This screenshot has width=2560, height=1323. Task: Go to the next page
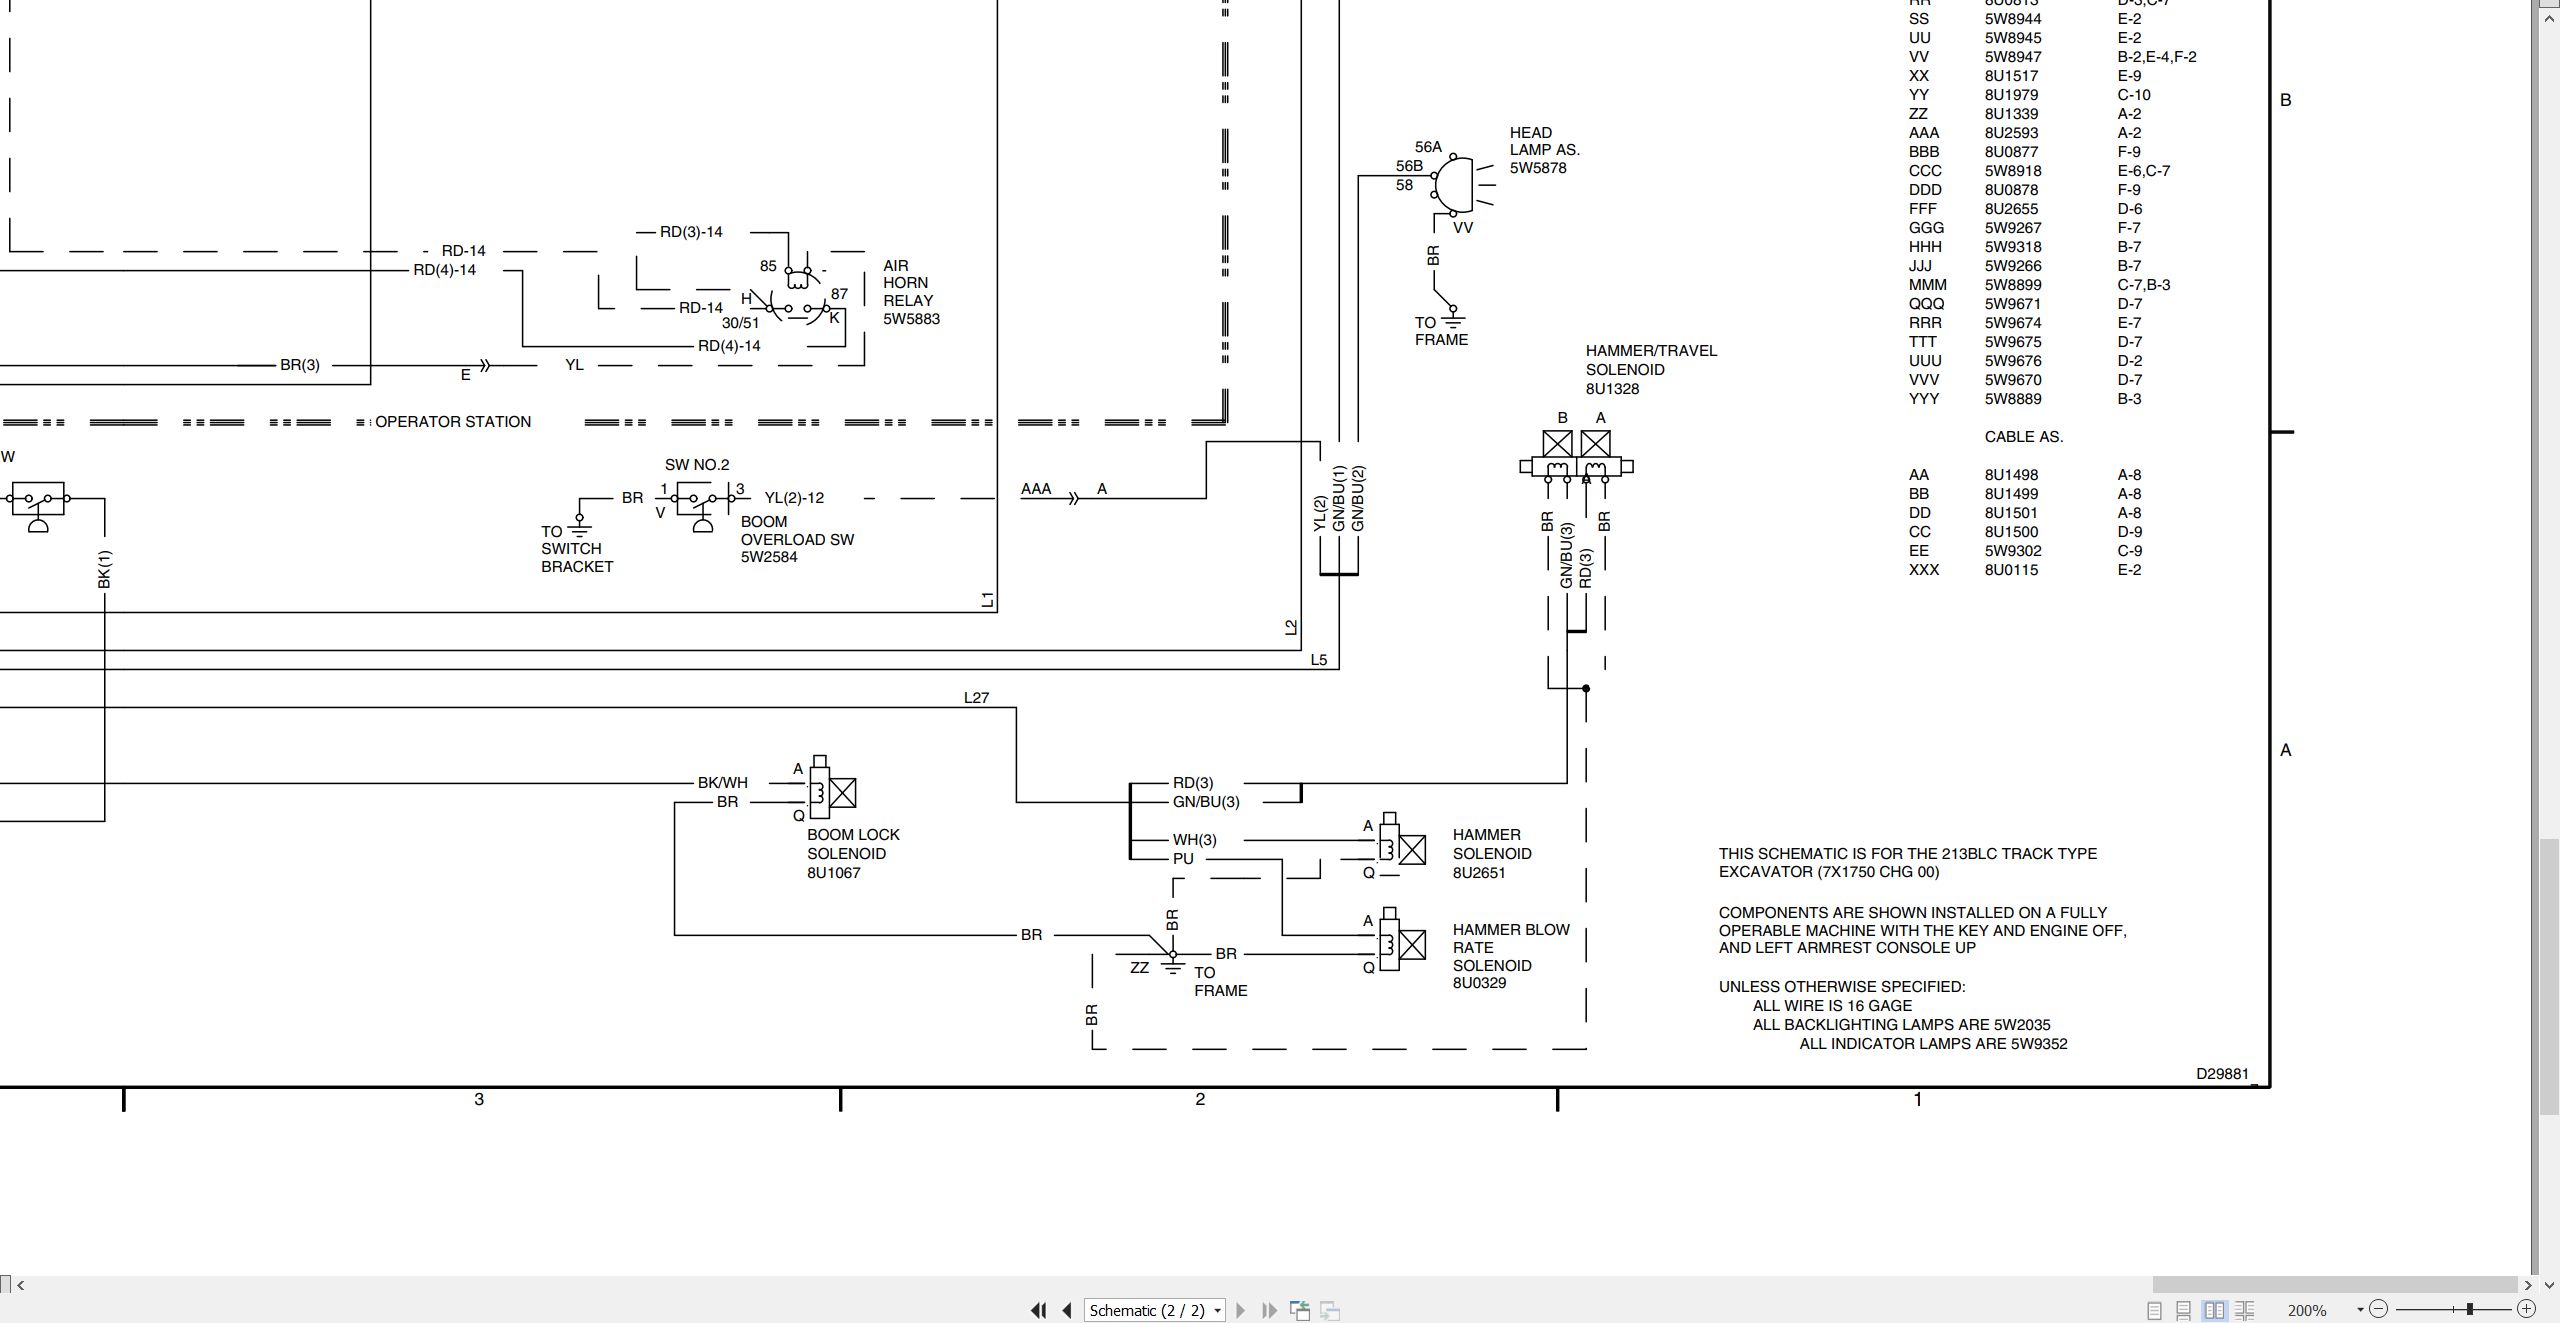1241,1310
